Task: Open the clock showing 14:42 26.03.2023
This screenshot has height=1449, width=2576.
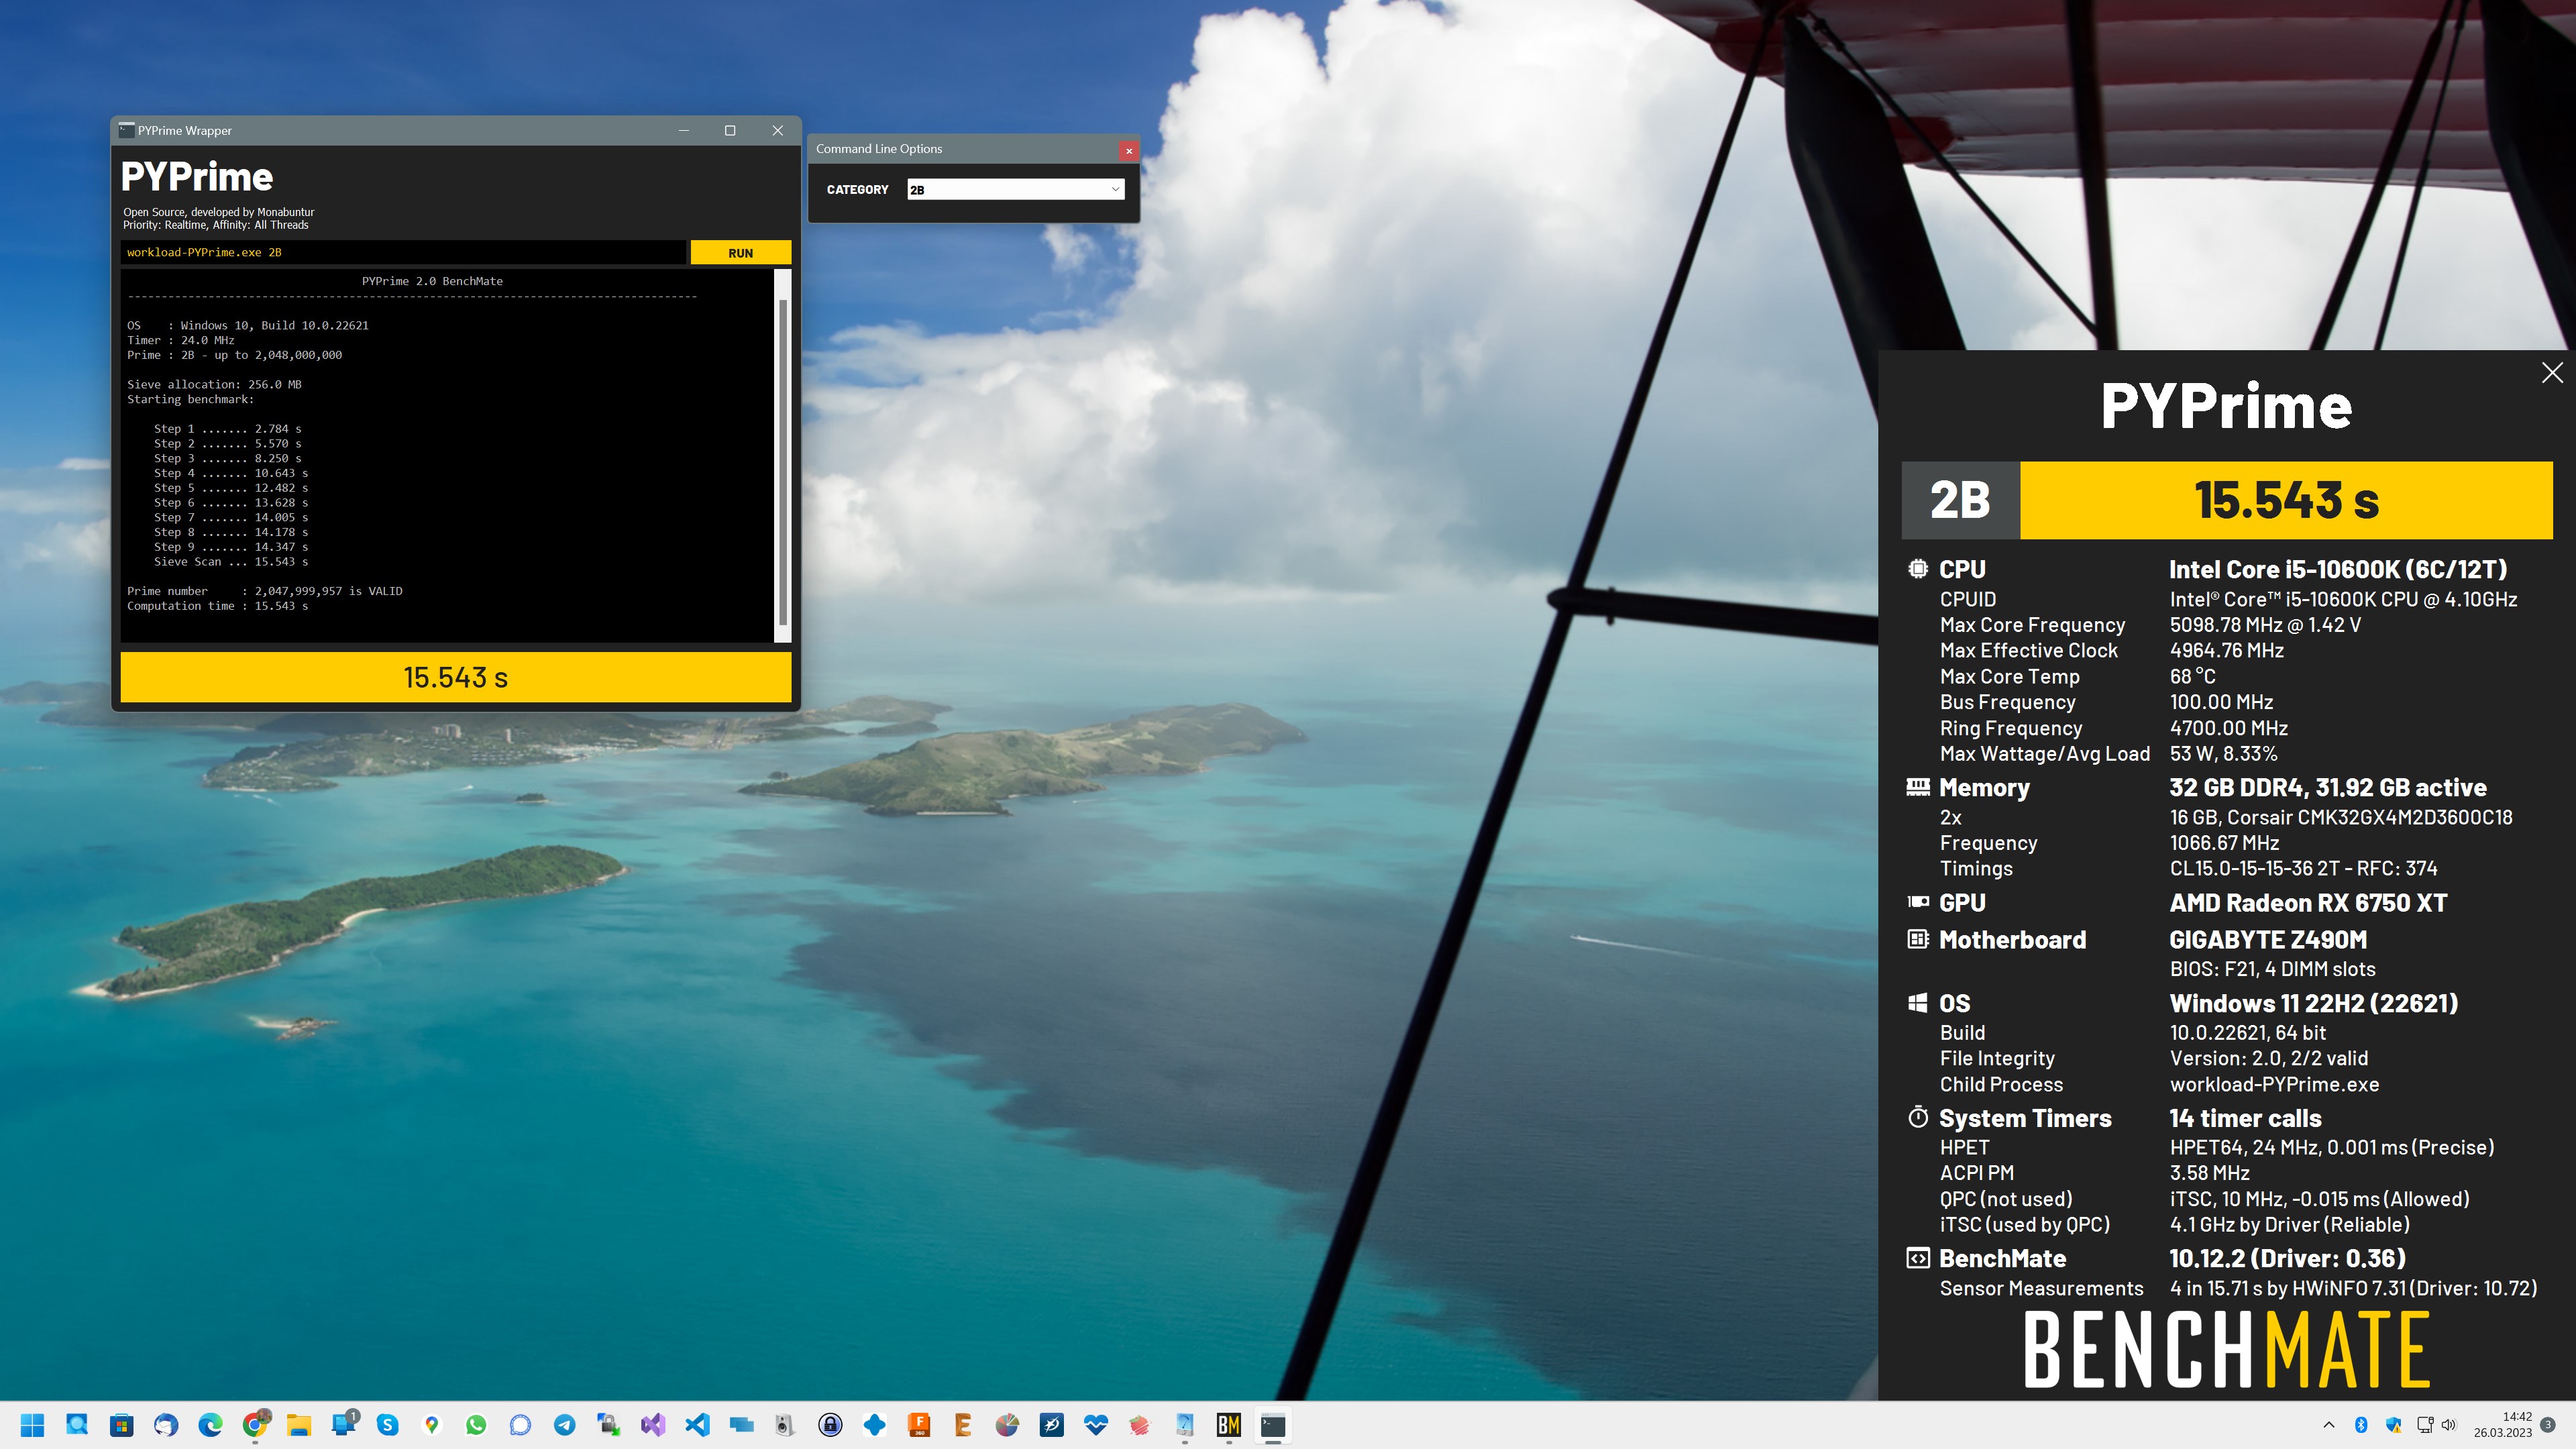Action: [2502, 1425]
